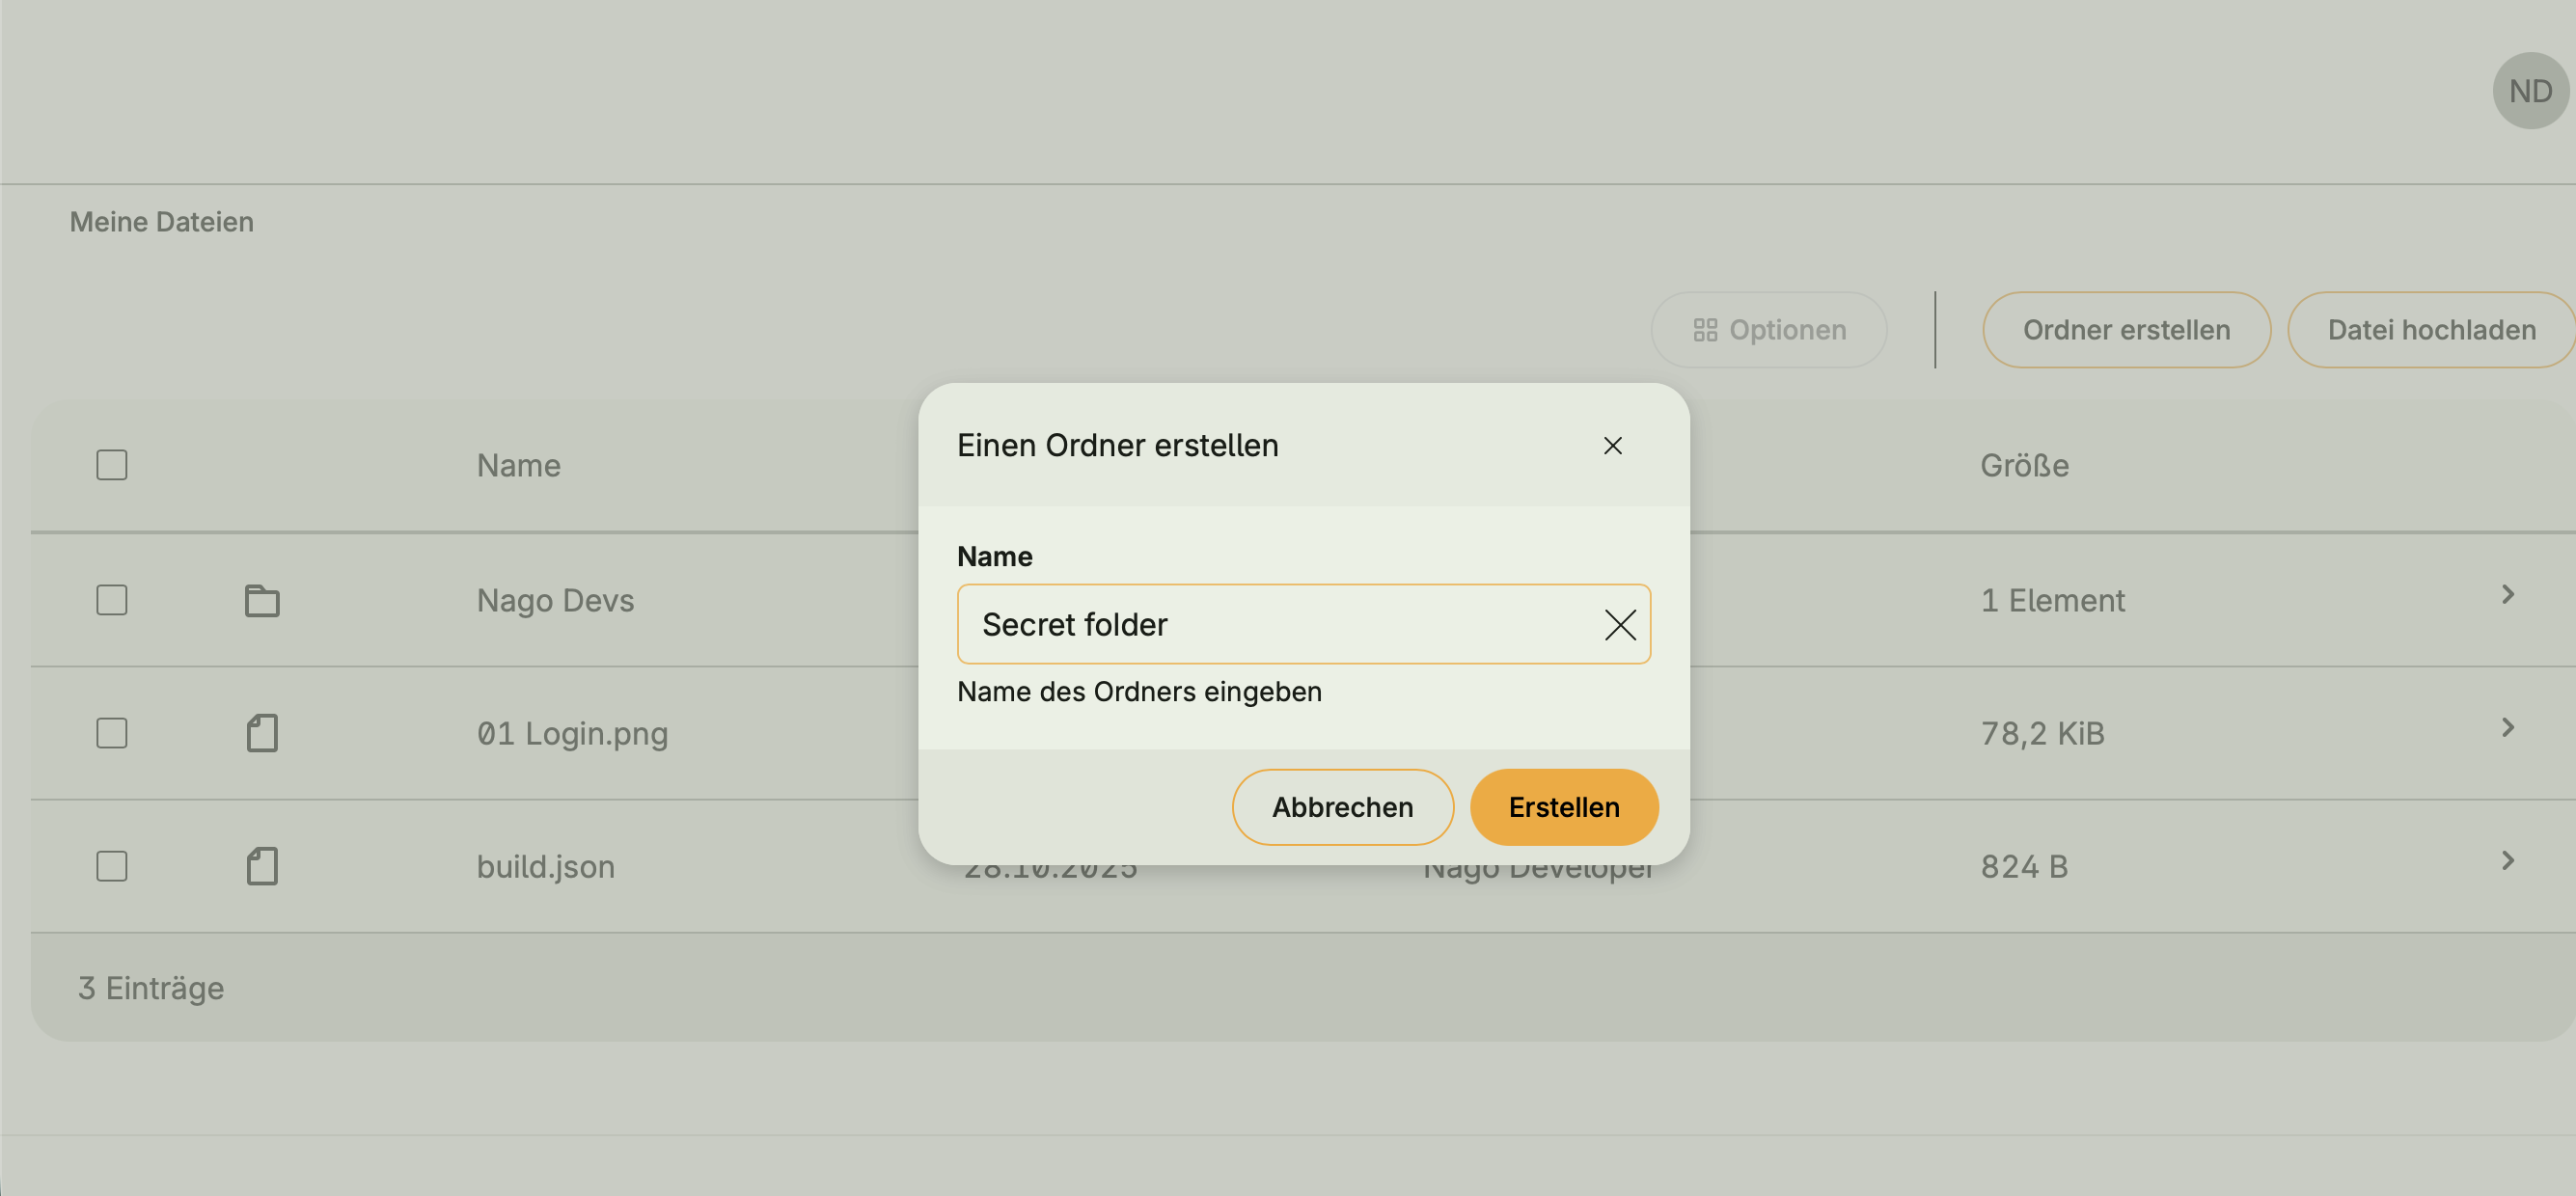
Task: Check the build.json row checkbox
Action: pos(112,866)
